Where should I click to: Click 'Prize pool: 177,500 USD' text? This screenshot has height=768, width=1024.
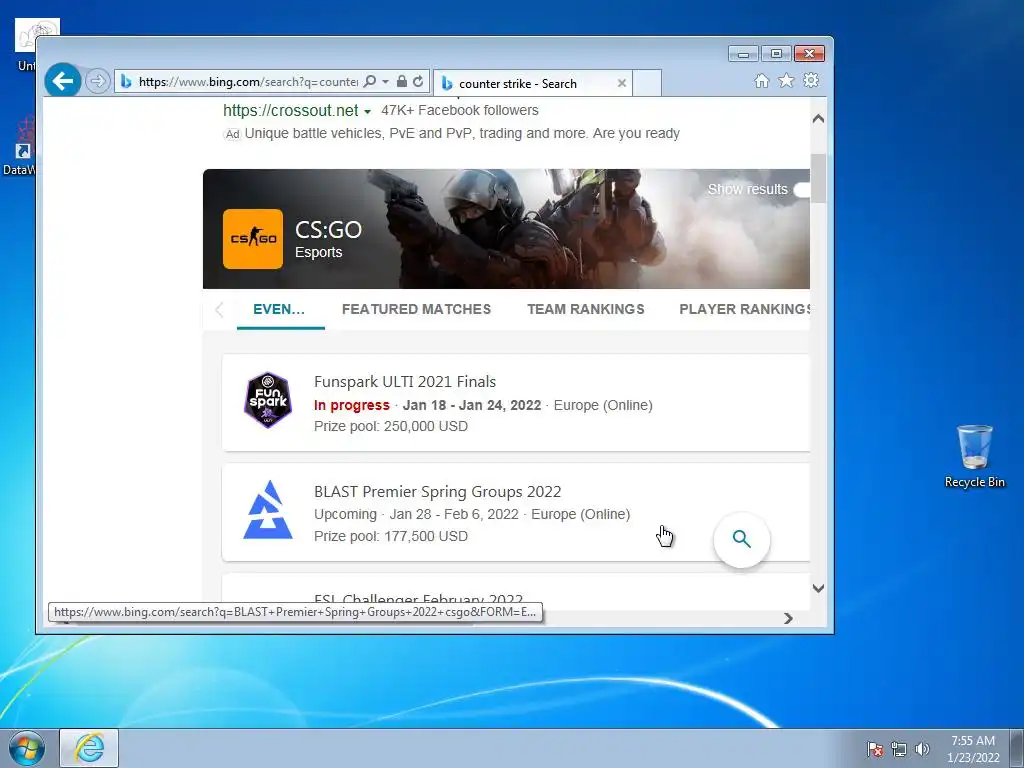click(391, 536)
